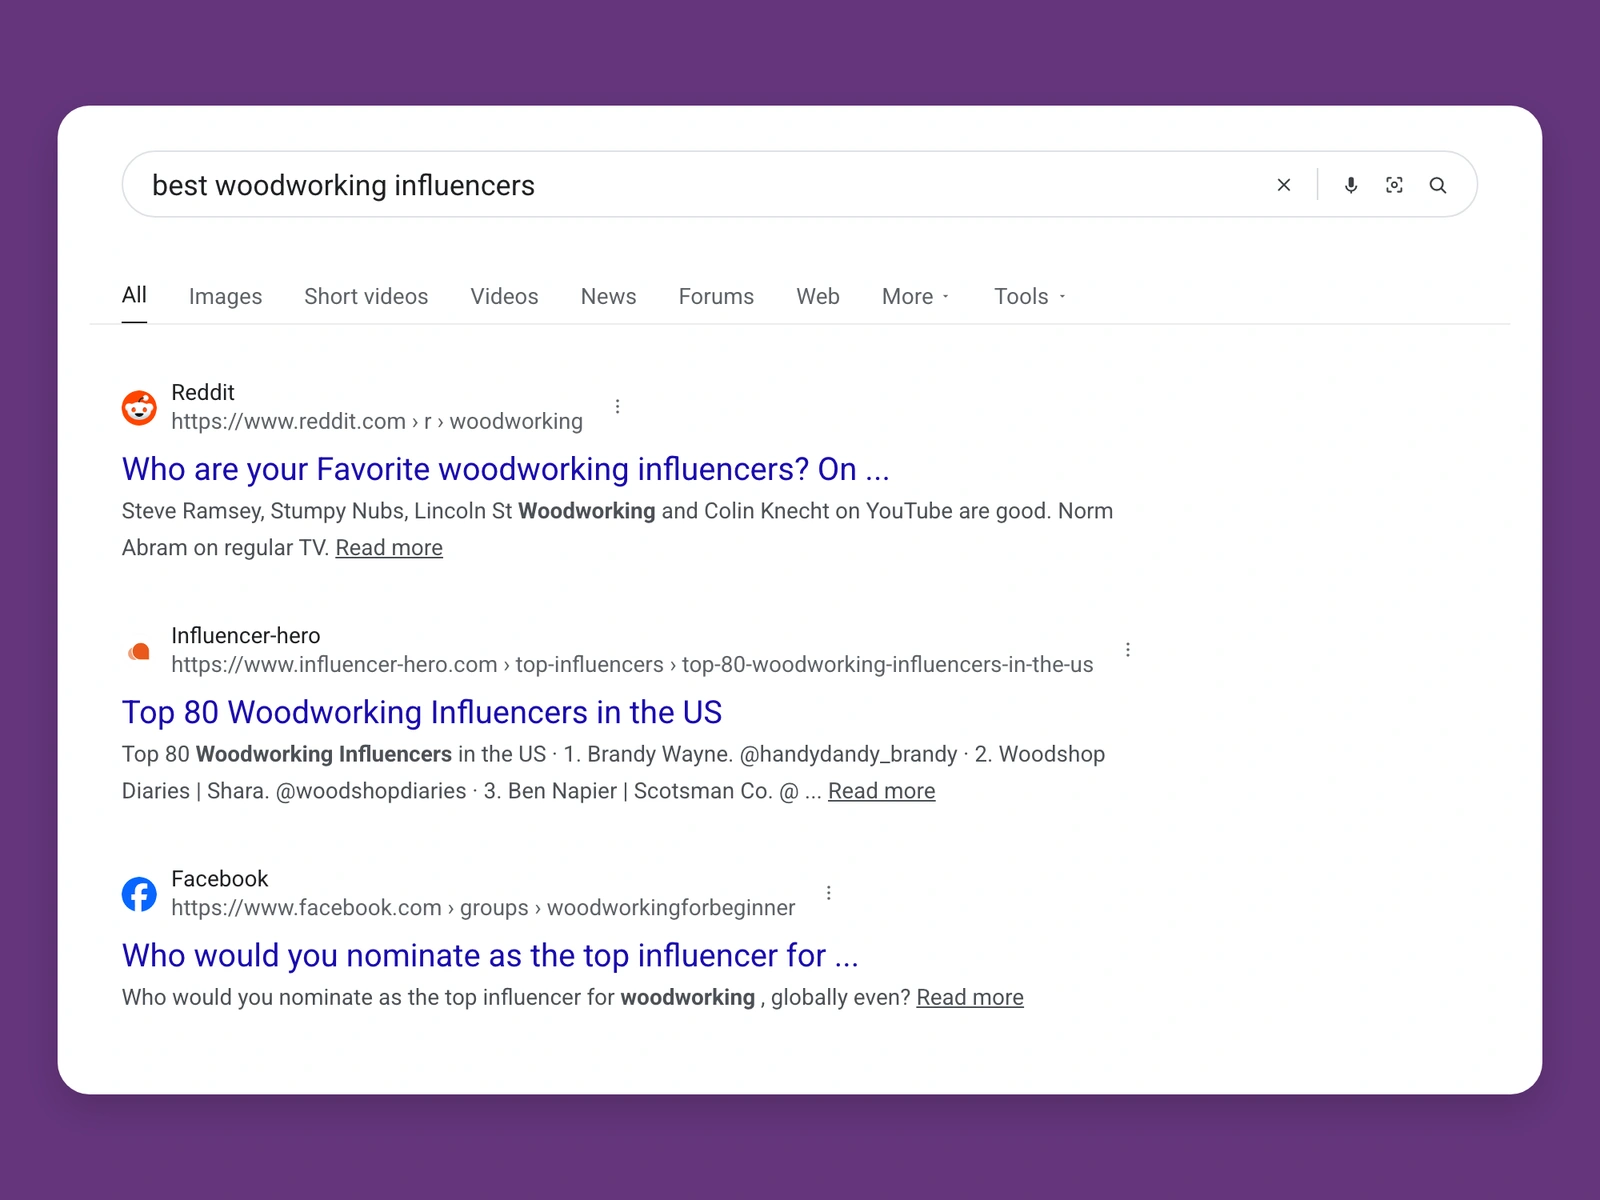Expand the Tools dropdown
This screenshot has height=1200, width=1600.
click(1029, 296)
